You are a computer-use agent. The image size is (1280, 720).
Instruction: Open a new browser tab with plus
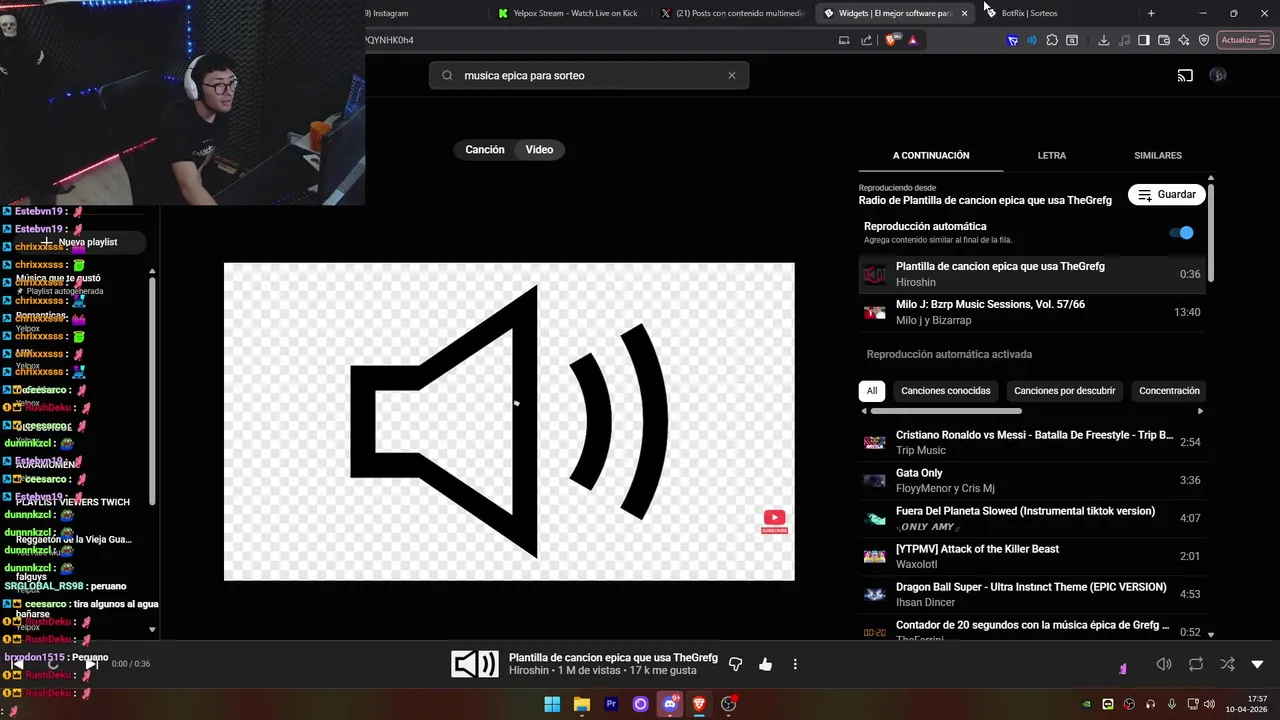coord(1151,13)
